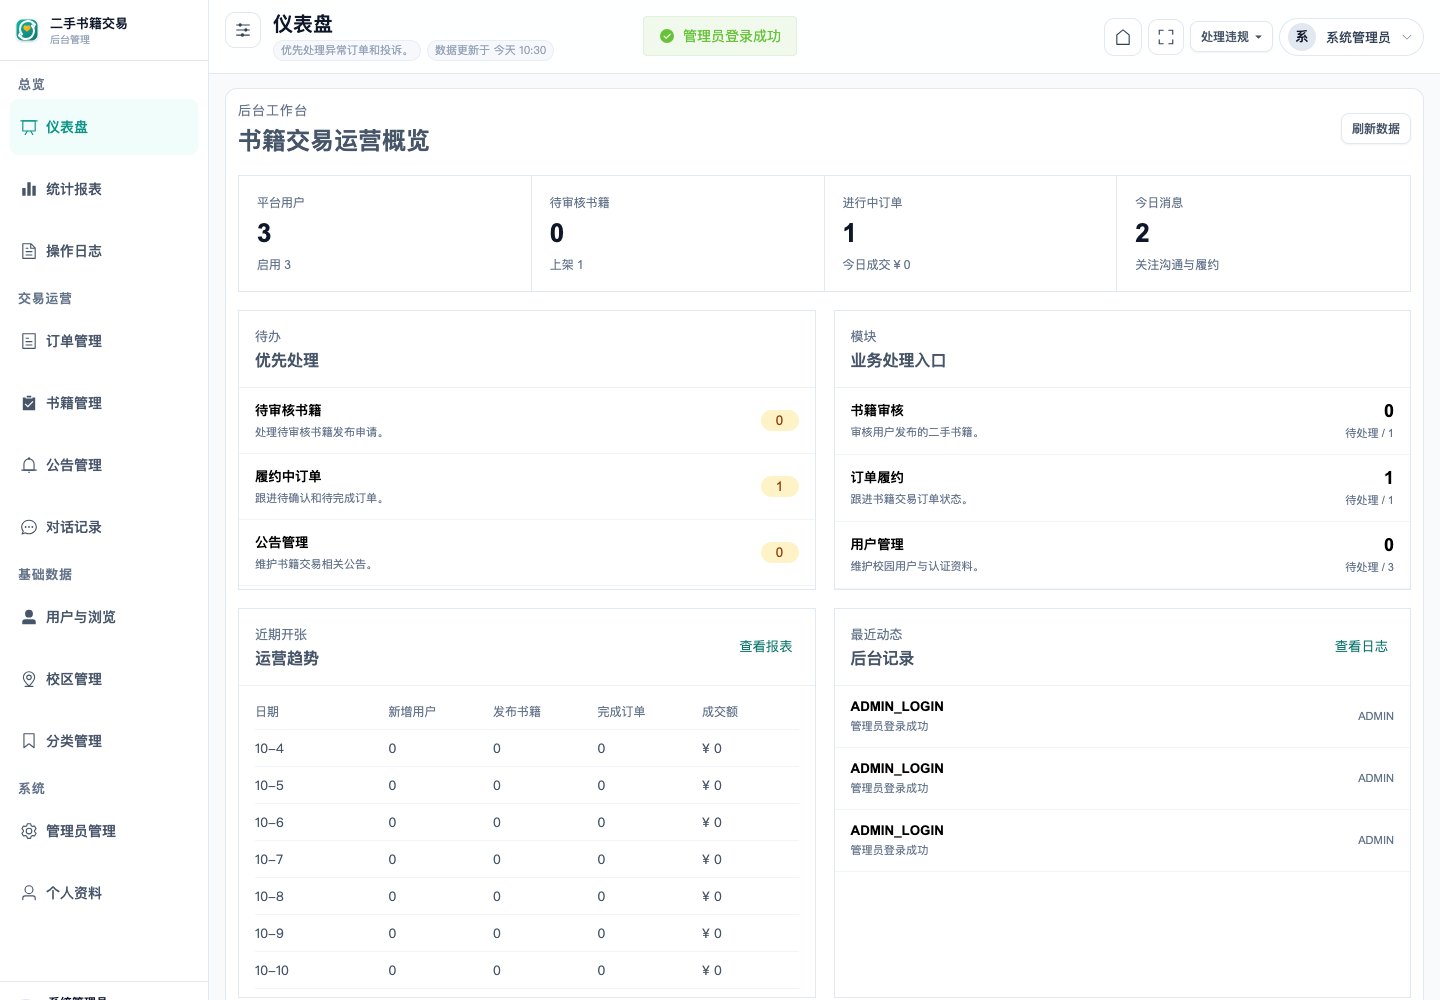Select the first ADMIN_LOGIN record
The image size is (1440, 1000).
coord(1122,717)
